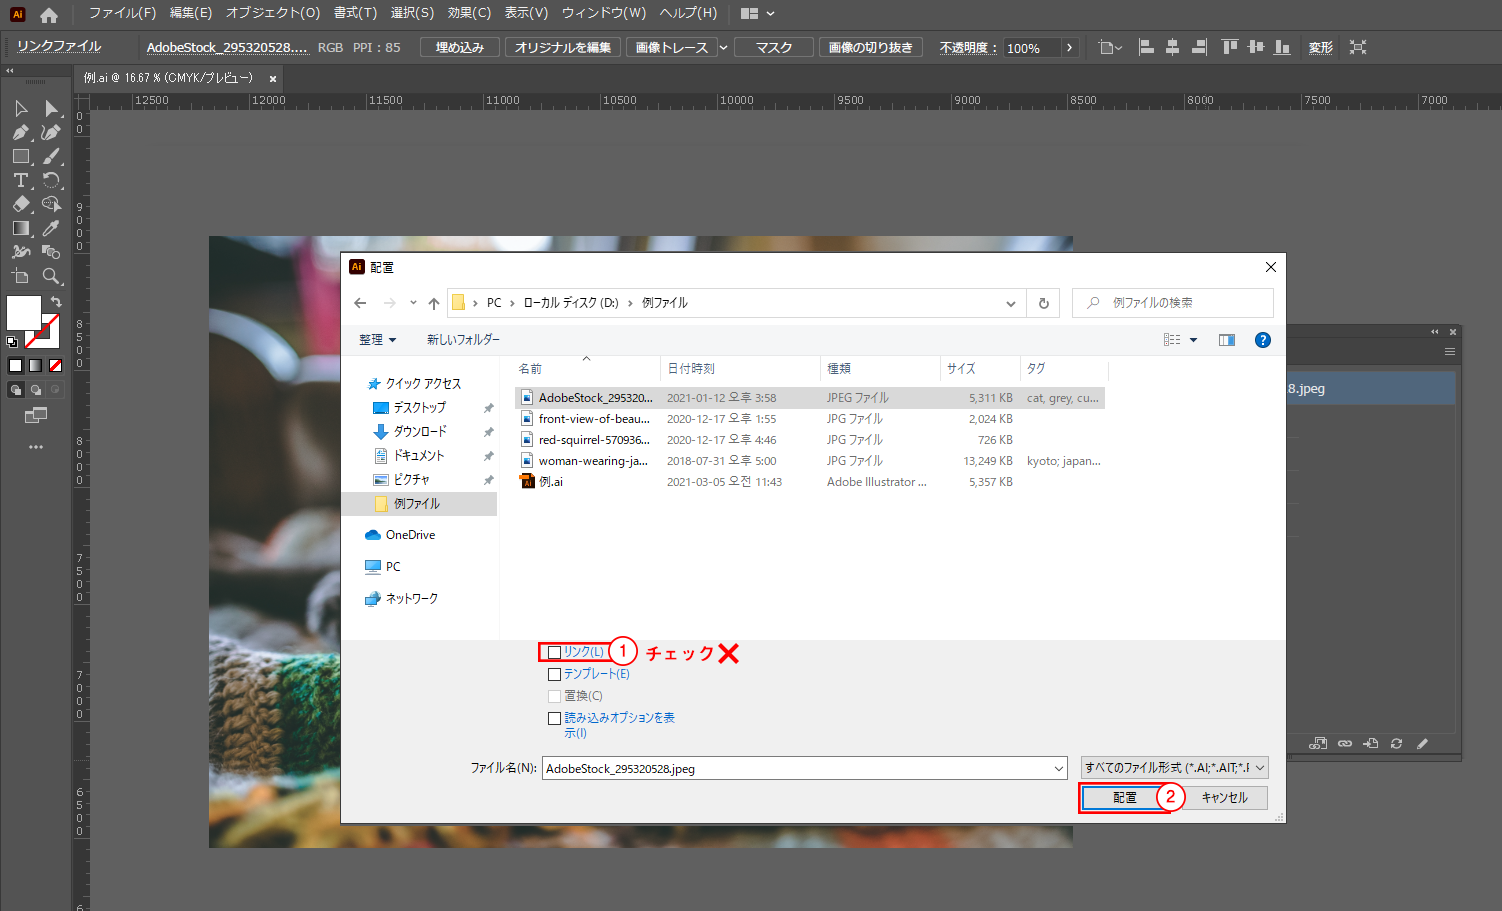Open the ウィンドウ(W) menu

coord(604,13)
